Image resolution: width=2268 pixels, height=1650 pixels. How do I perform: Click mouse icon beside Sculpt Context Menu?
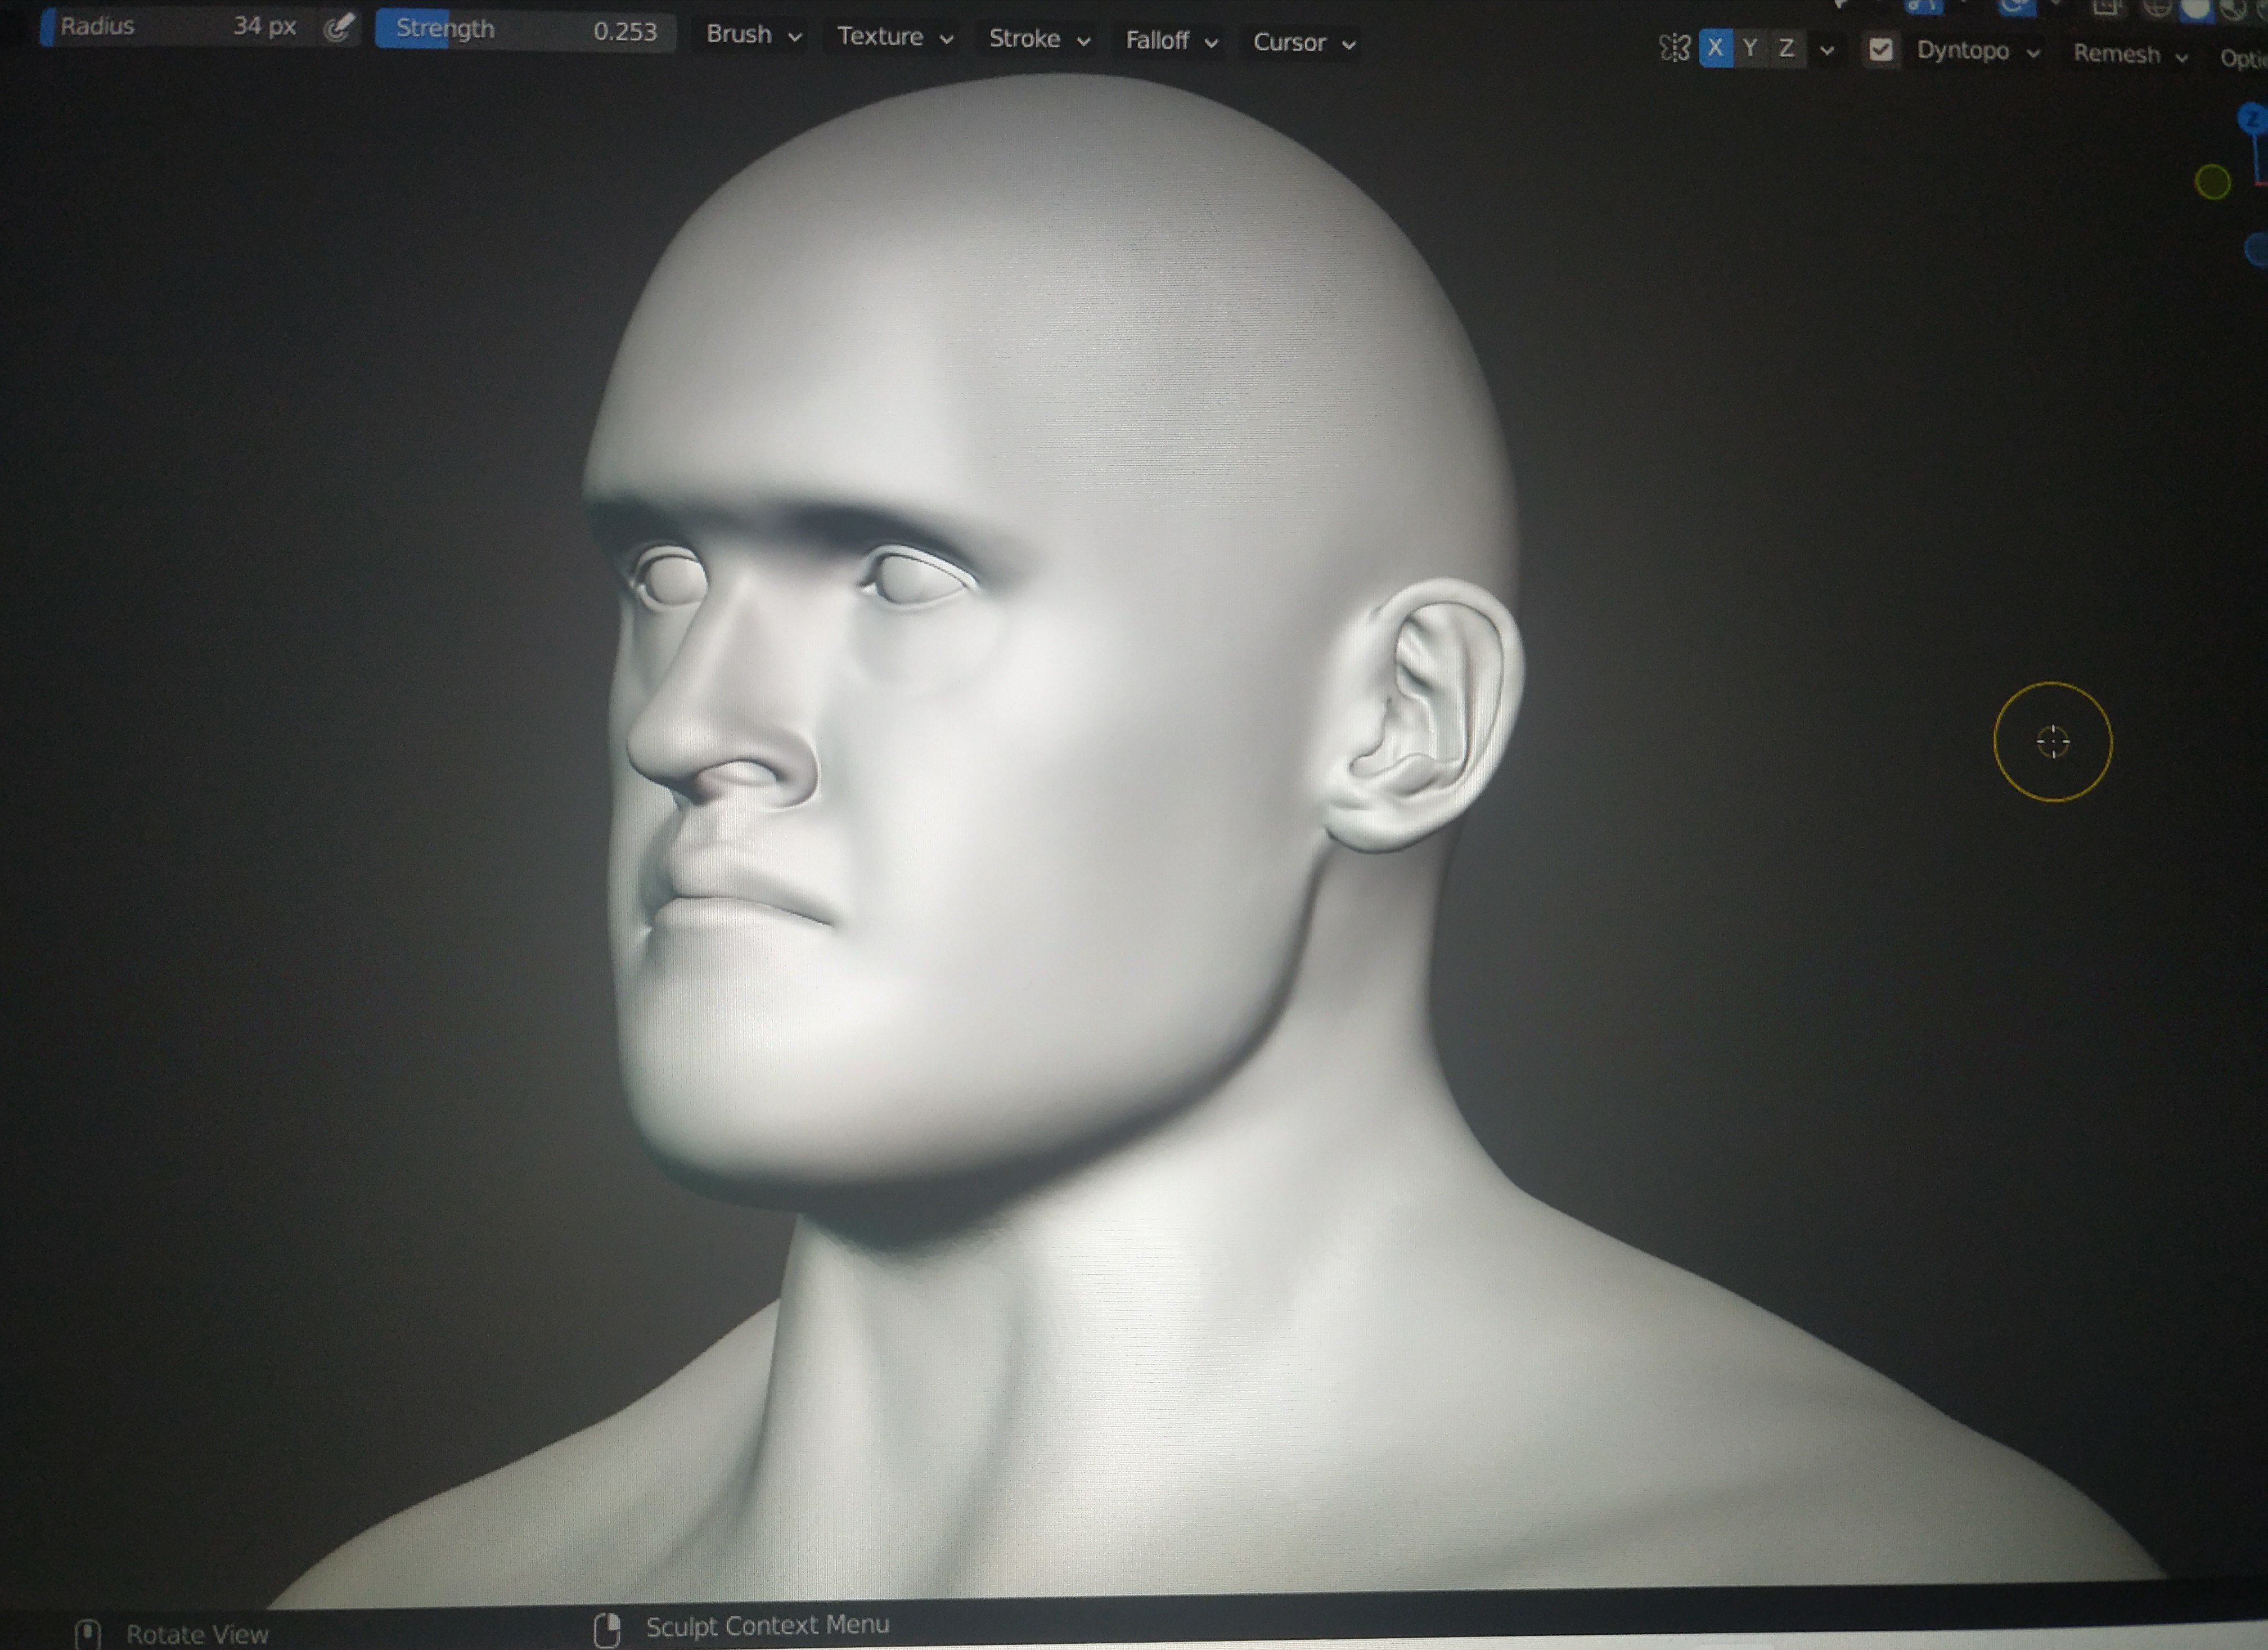tap(607, 1630)
